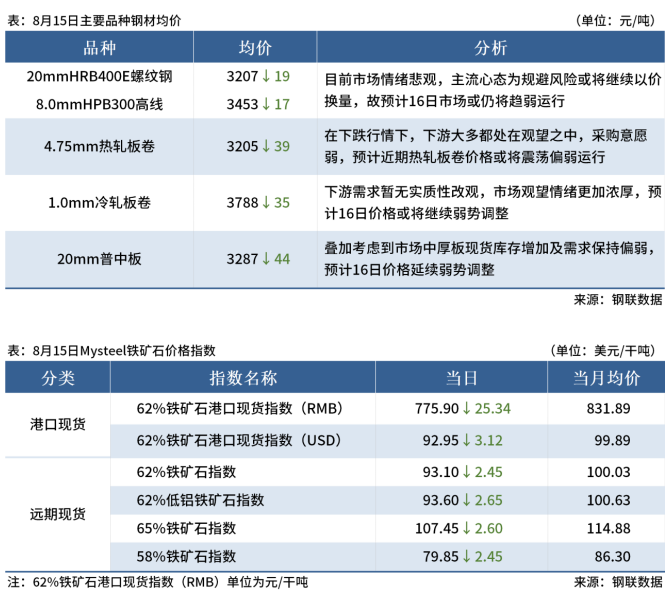Select the 4.75mm热轧板卷 cell

[x=99, y=146]
